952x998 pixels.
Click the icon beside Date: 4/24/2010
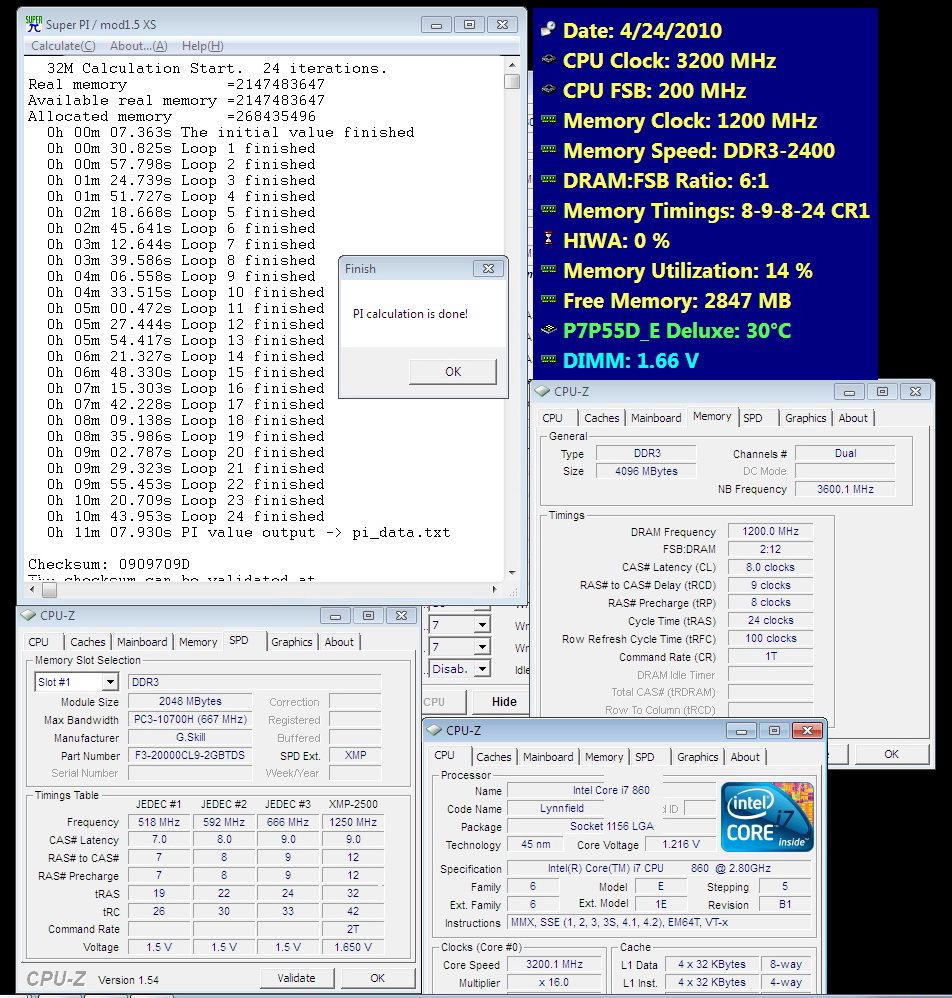point(548,29)
